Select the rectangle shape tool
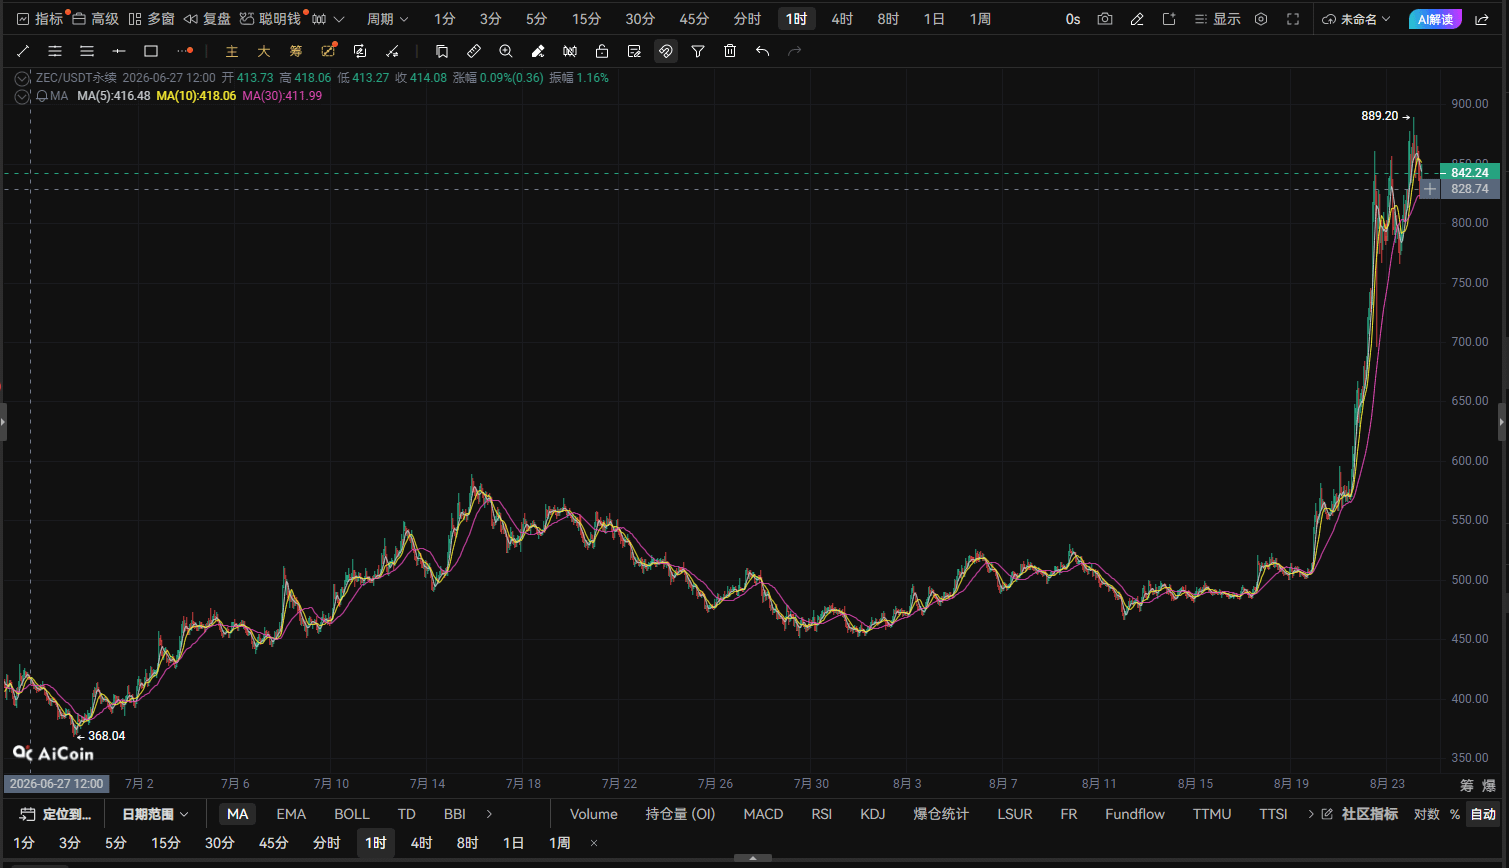The image size is (1509, 868). [151, 51]
